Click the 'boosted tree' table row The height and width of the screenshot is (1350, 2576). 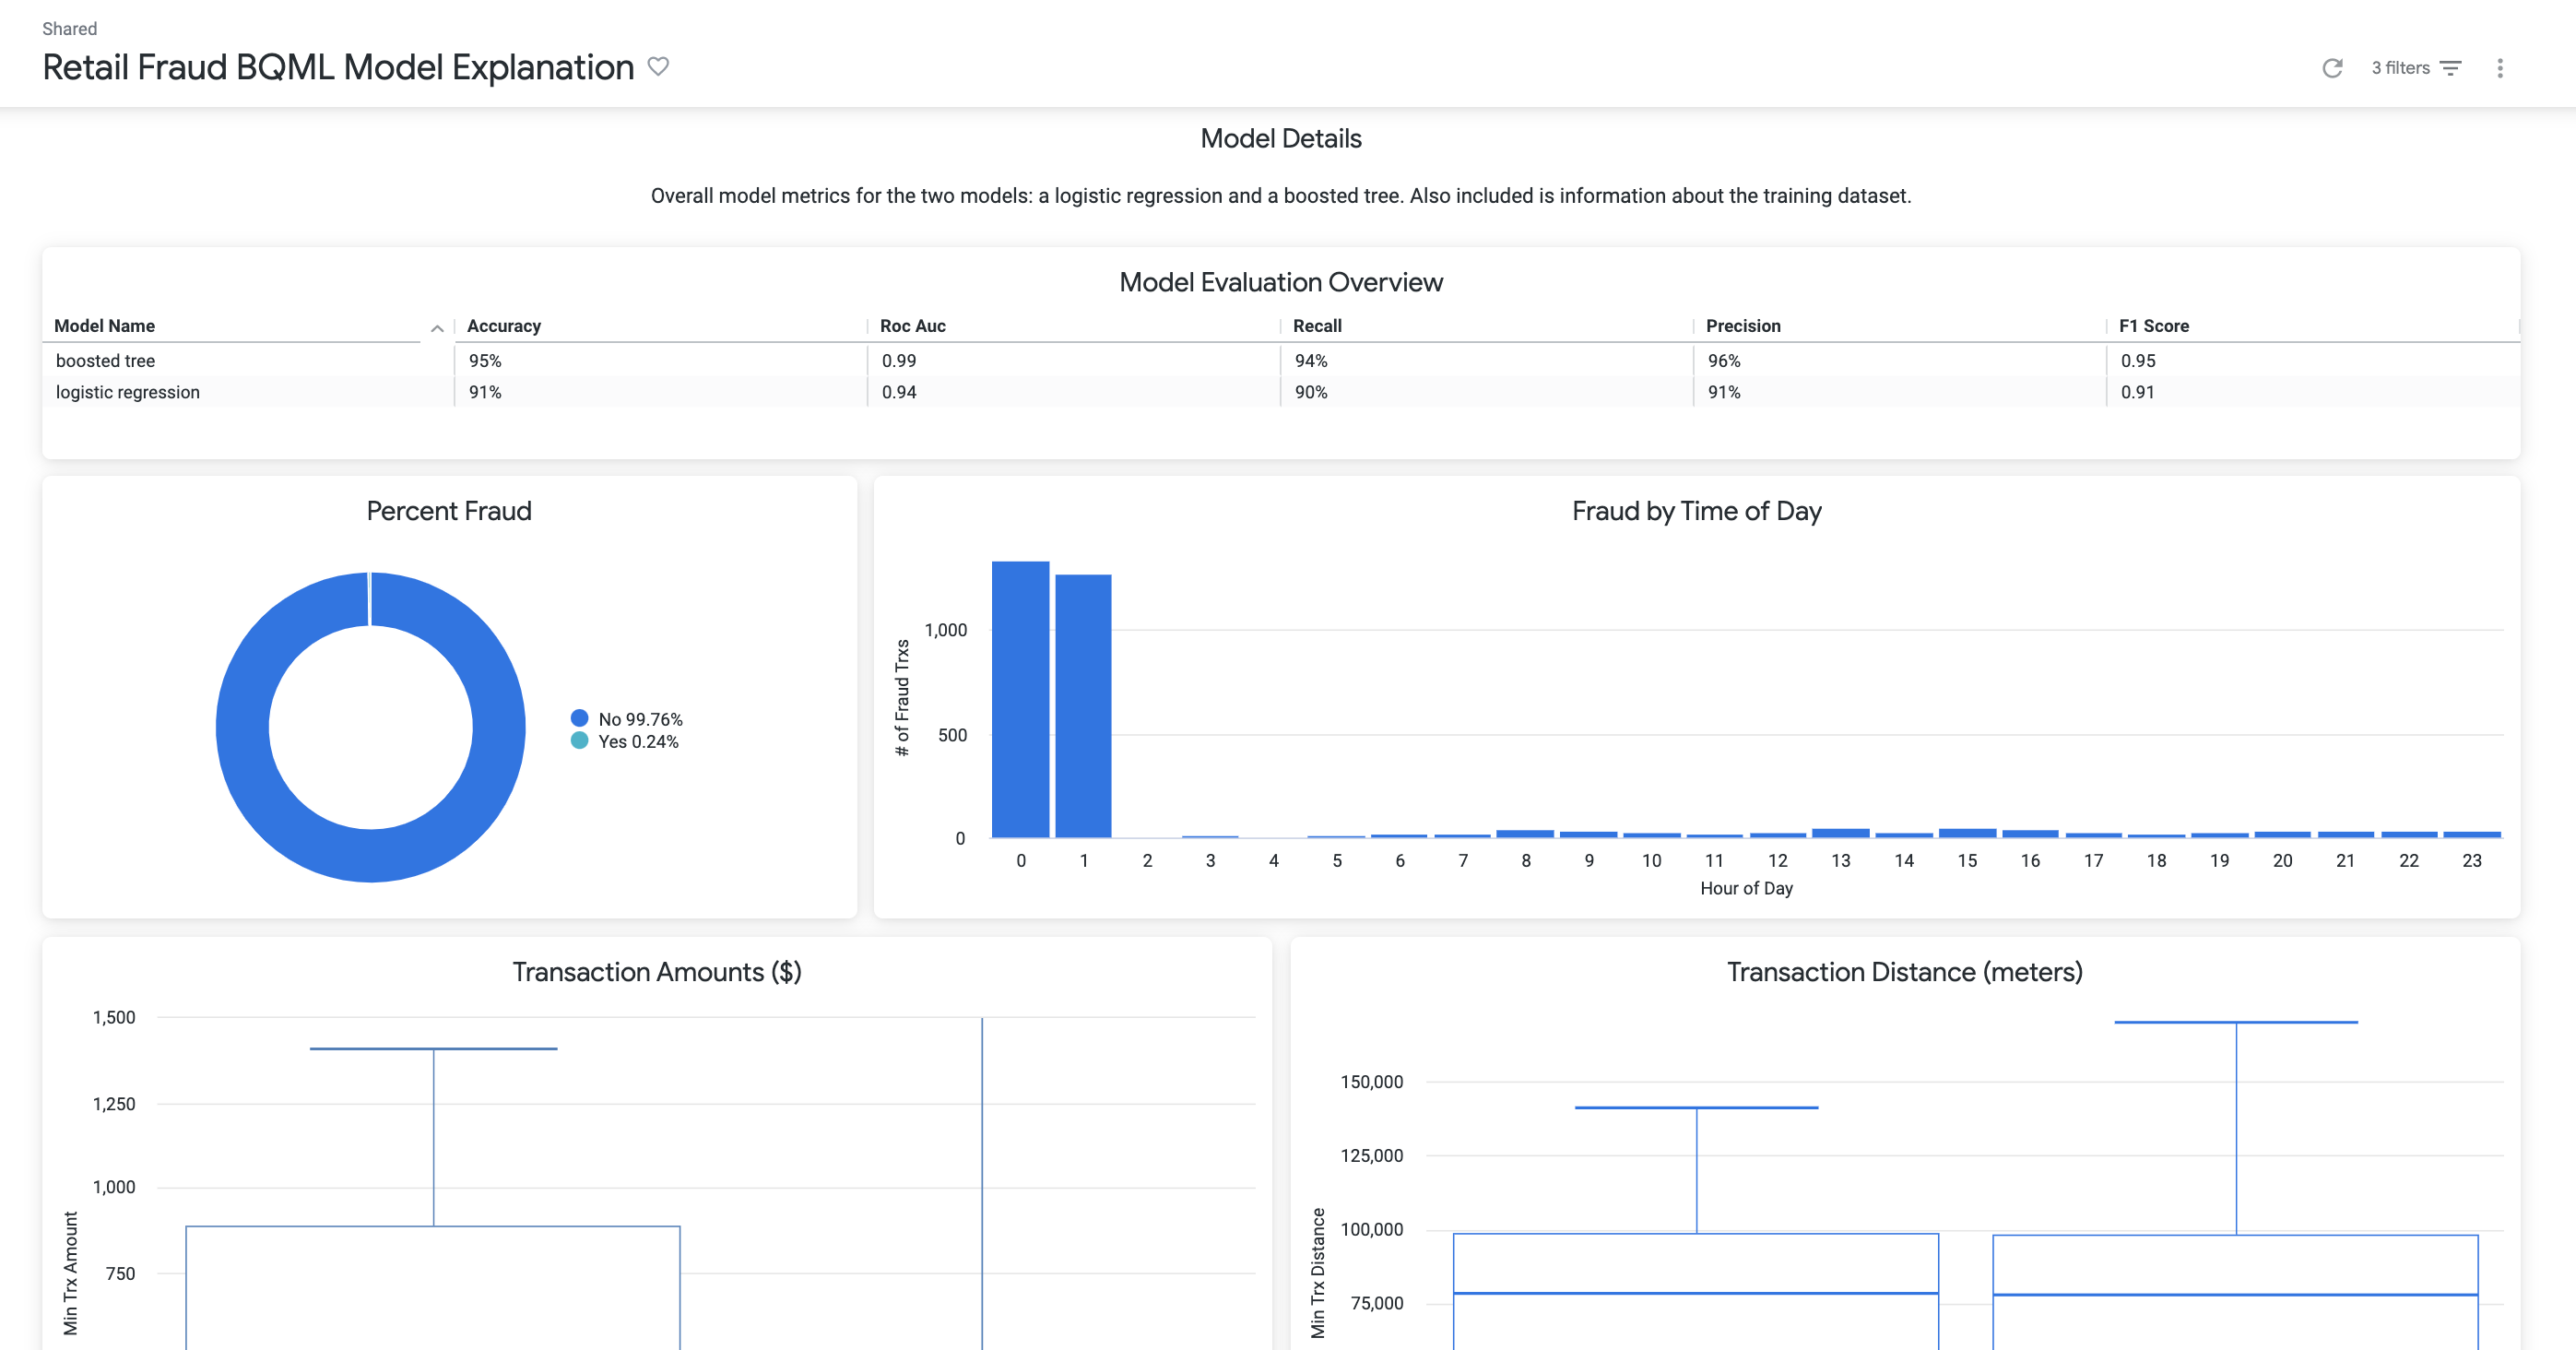click(x=105, y=361)
